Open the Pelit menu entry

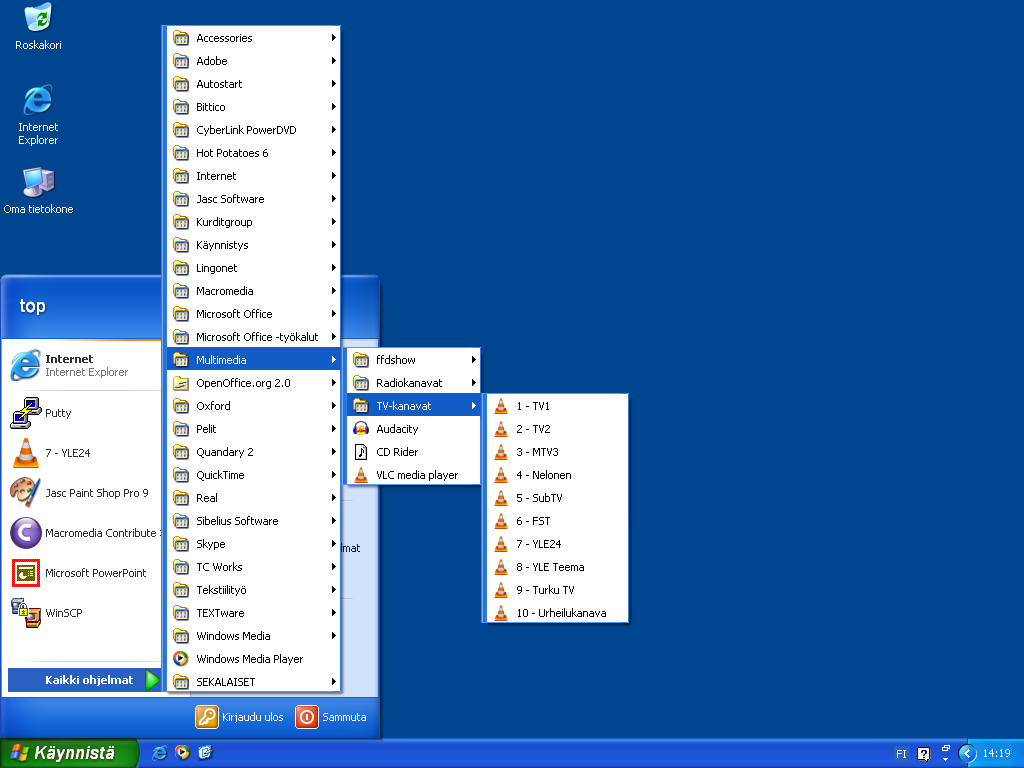pos(253,429)
